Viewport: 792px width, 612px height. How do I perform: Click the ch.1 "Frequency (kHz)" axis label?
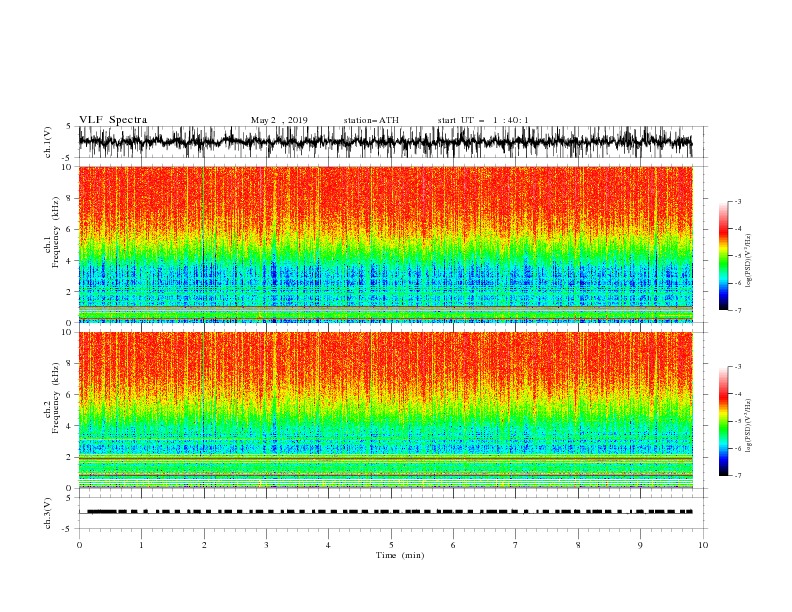pyautogui.click(x=56, y=232)
